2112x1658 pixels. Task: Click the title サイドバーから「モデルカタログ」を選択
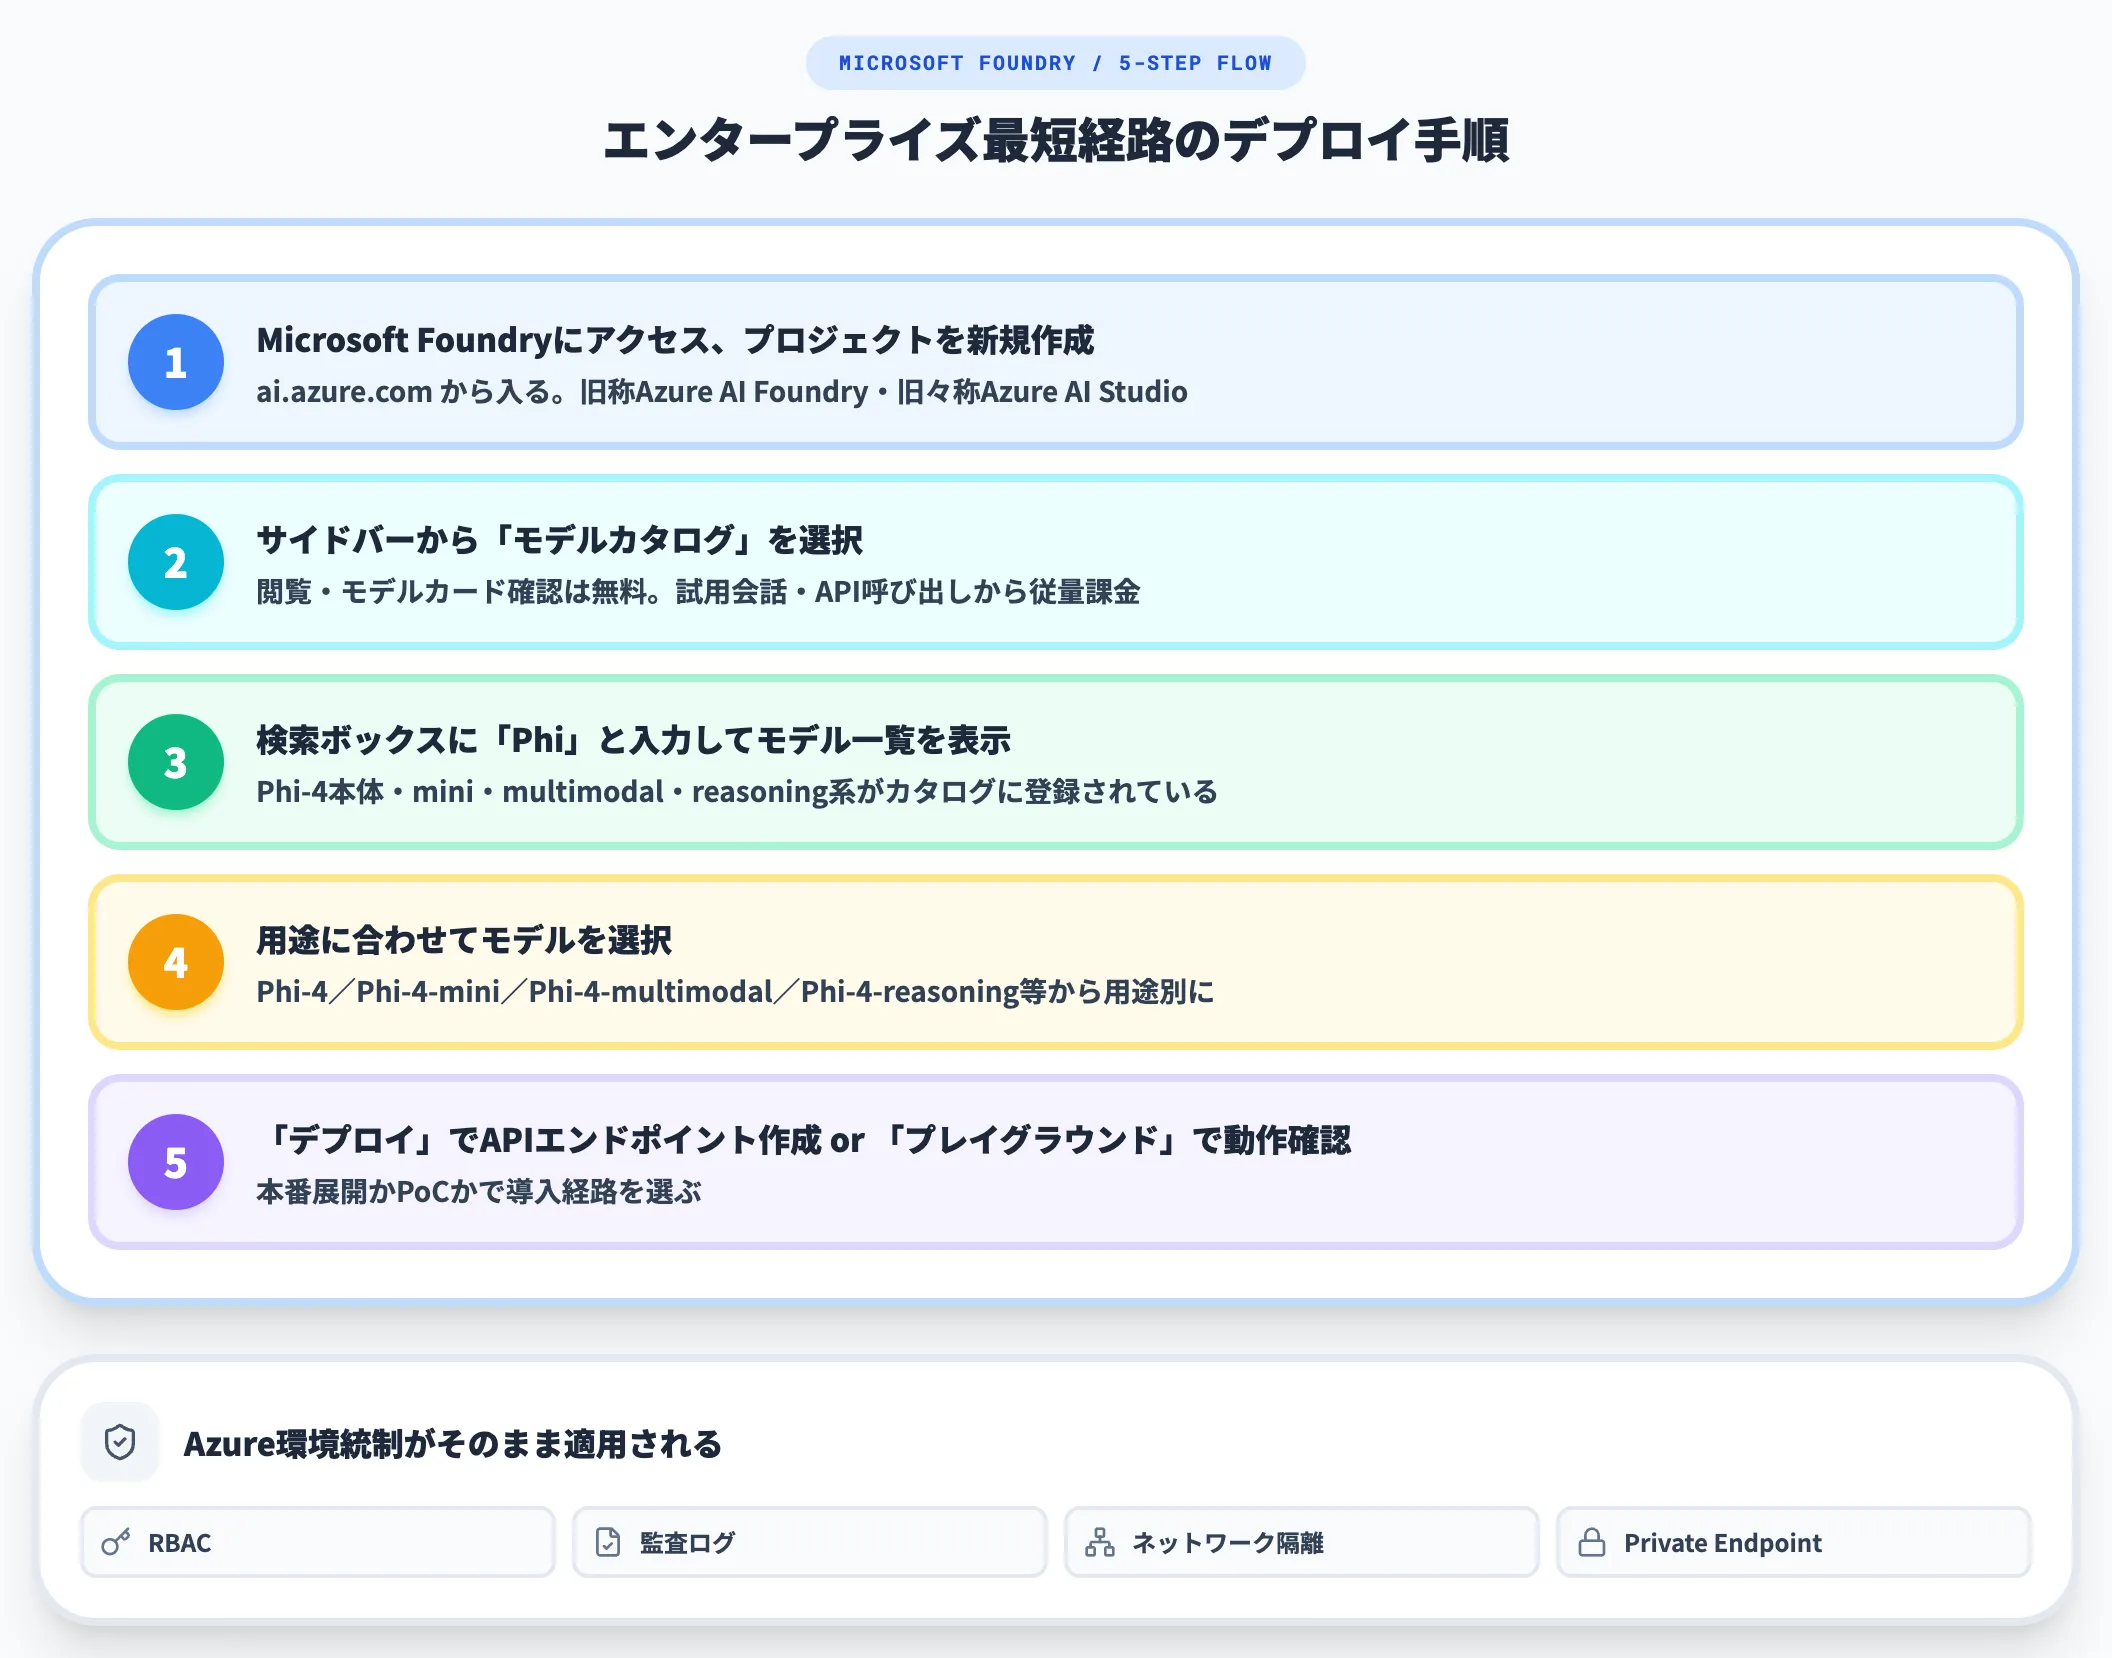coord(559,540)
